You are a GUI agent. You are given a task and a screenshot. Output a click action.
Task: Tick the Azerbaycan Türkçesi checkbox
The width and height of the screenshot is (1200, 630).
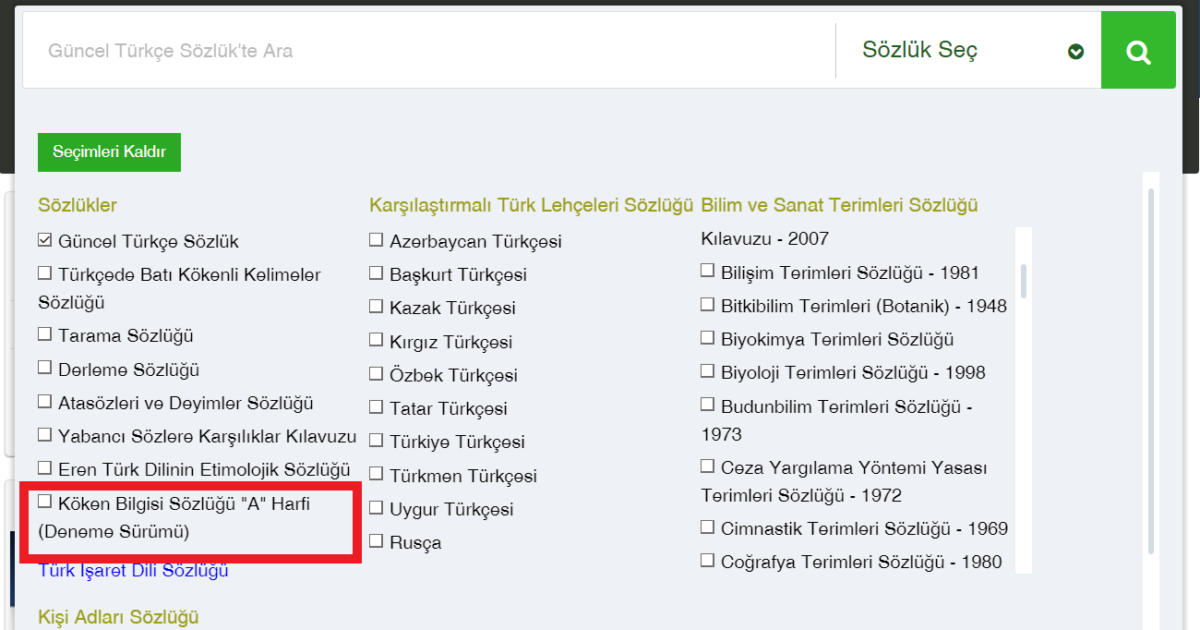point(376,240)
